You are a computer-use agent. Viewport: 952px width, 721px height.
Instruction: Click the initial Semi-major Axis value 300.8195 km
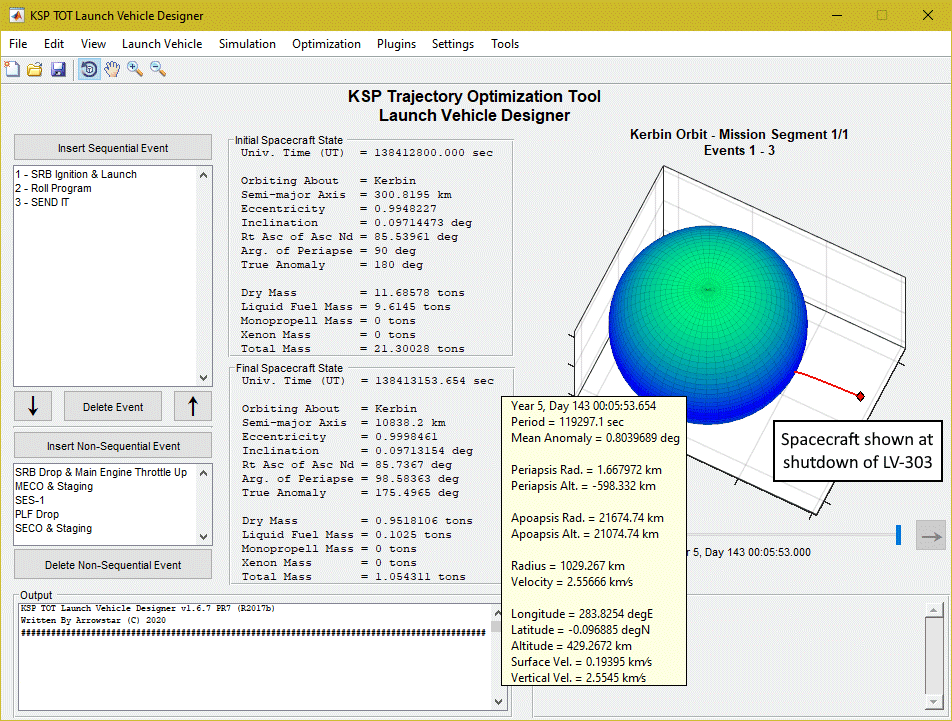pos(413,195)
